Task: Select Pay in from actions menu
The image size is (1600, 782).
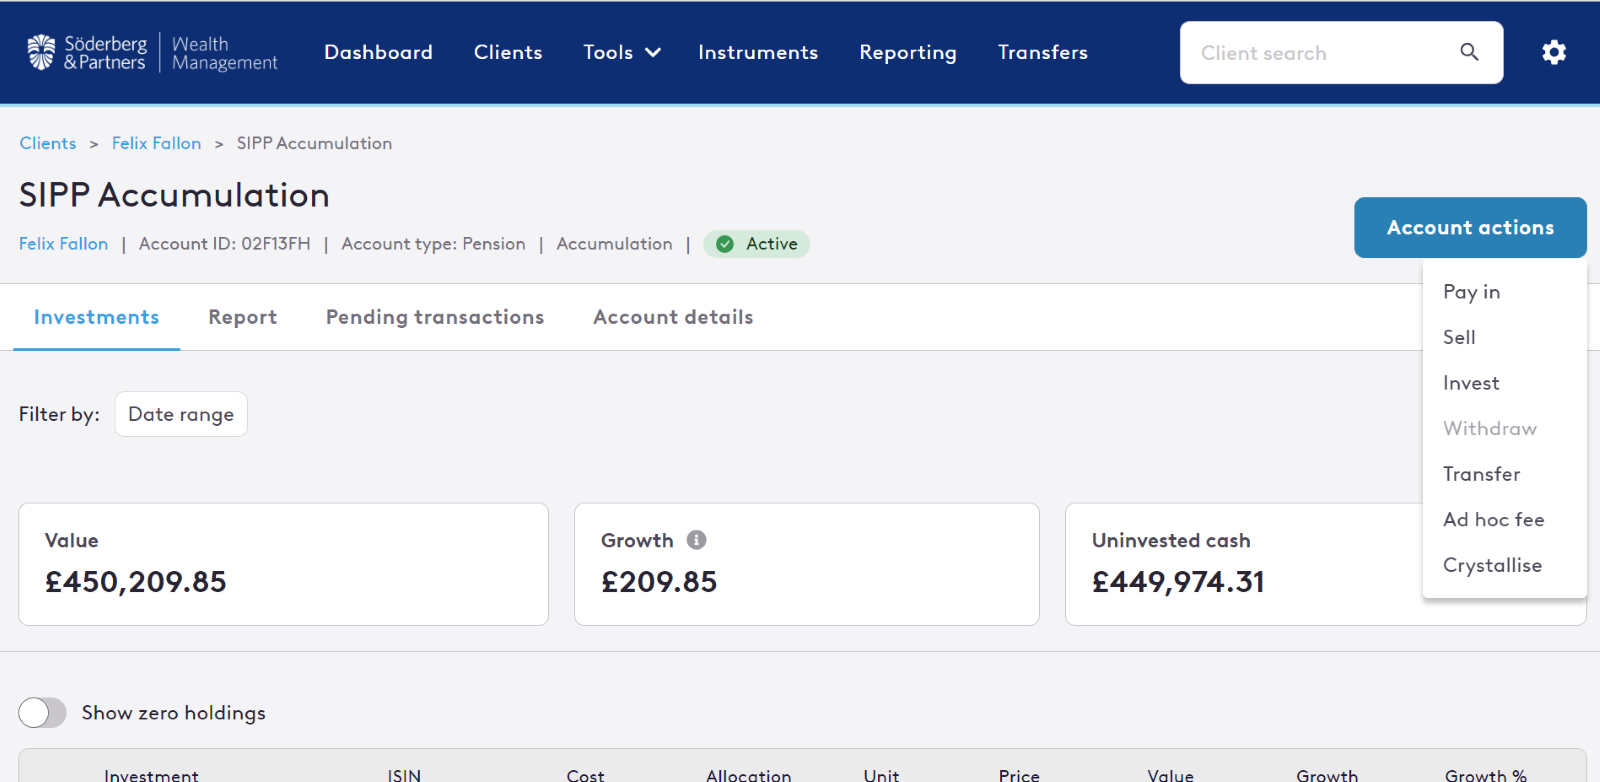Action: coord(1471,292)
